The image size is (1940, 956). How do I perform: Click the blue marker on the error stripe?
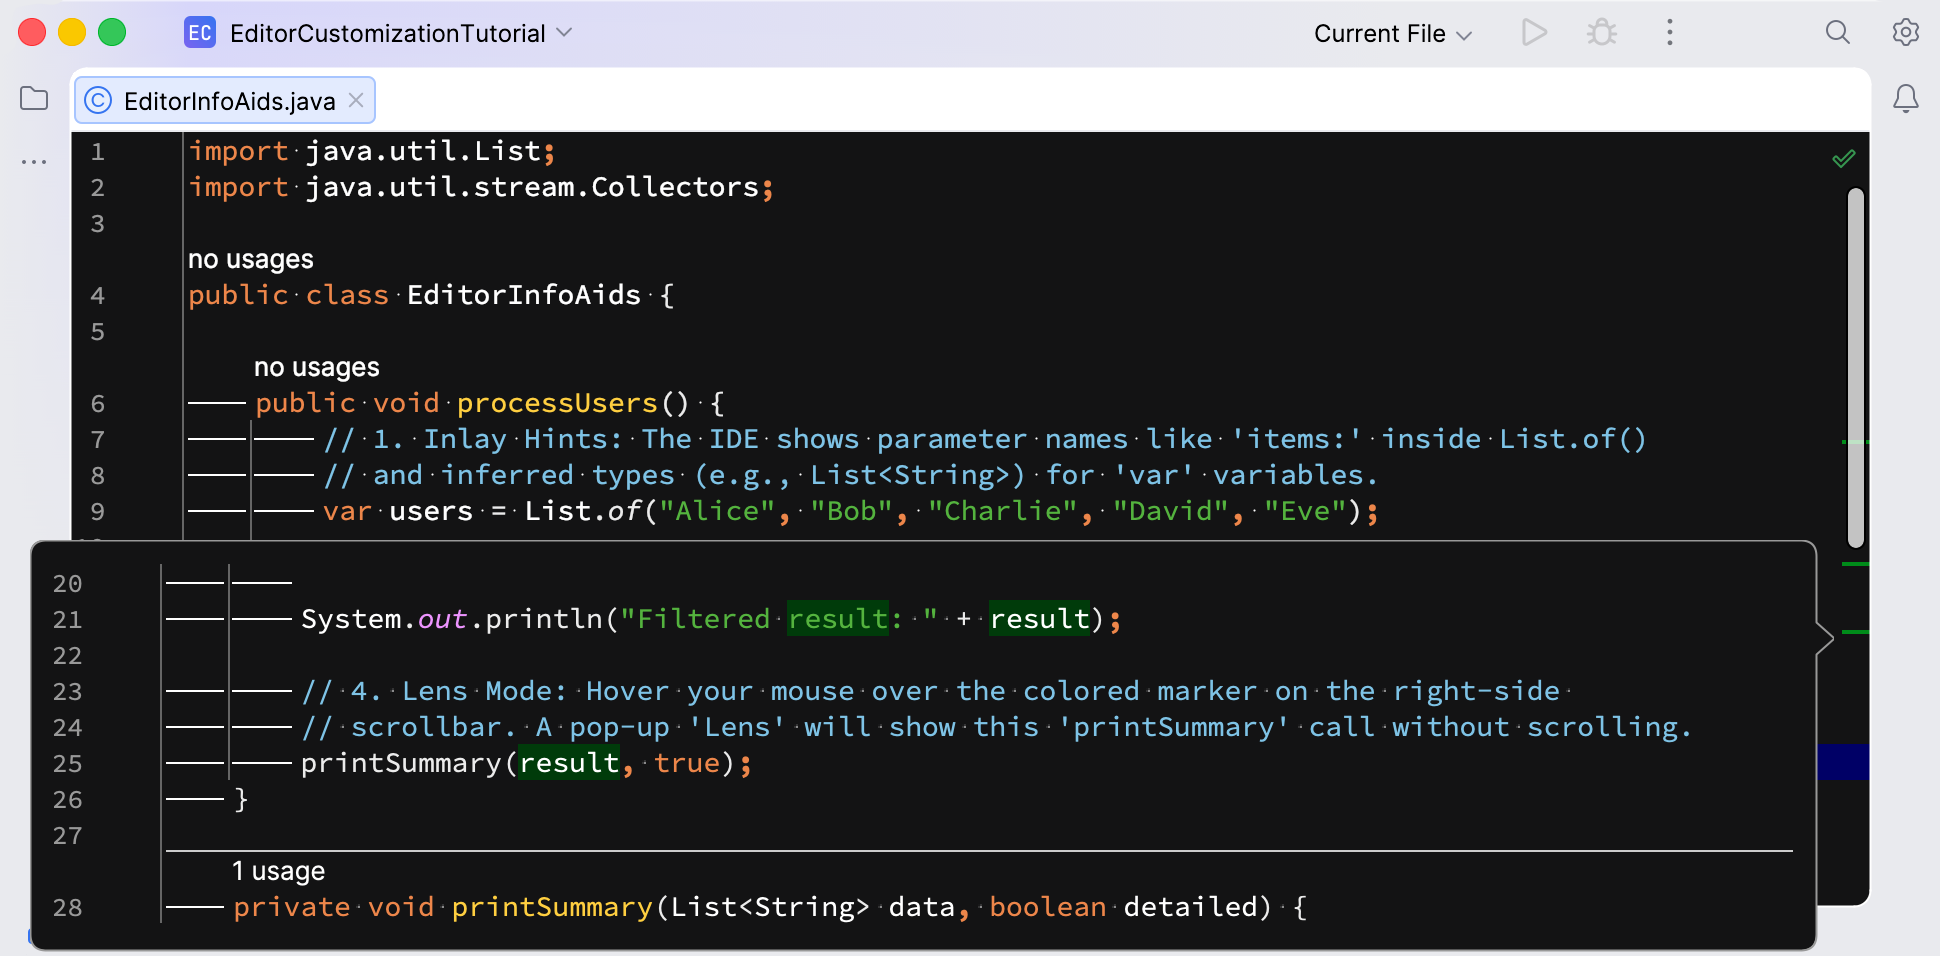point(1842,762)
